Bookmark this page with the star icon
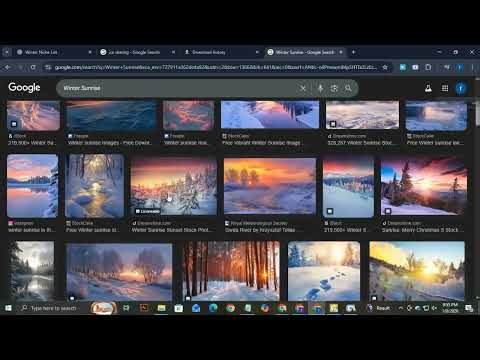The image size is (480, 360). point(385,67)
